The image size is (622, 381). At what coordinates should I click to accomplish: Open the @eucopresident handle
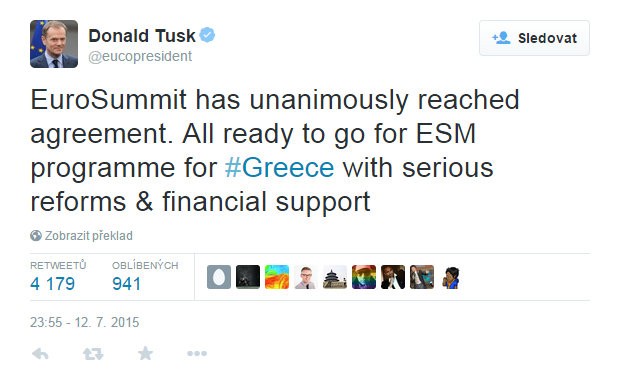pos(140,56)
